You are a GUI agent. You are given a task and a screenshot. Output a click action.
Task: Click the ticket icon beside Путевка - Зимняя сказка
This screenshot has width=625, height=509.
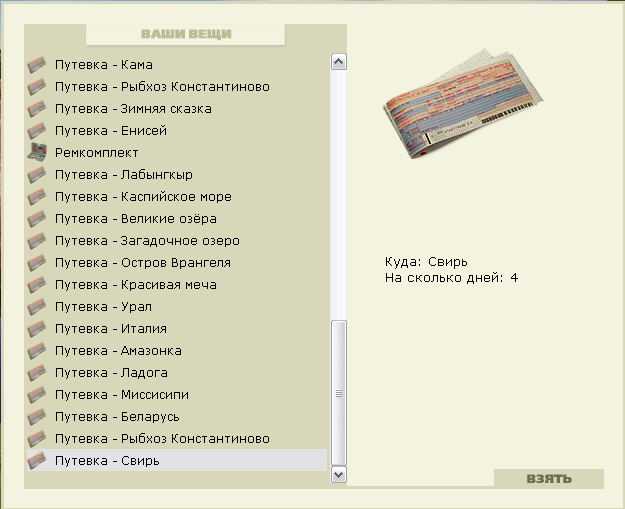click(37, 108)
